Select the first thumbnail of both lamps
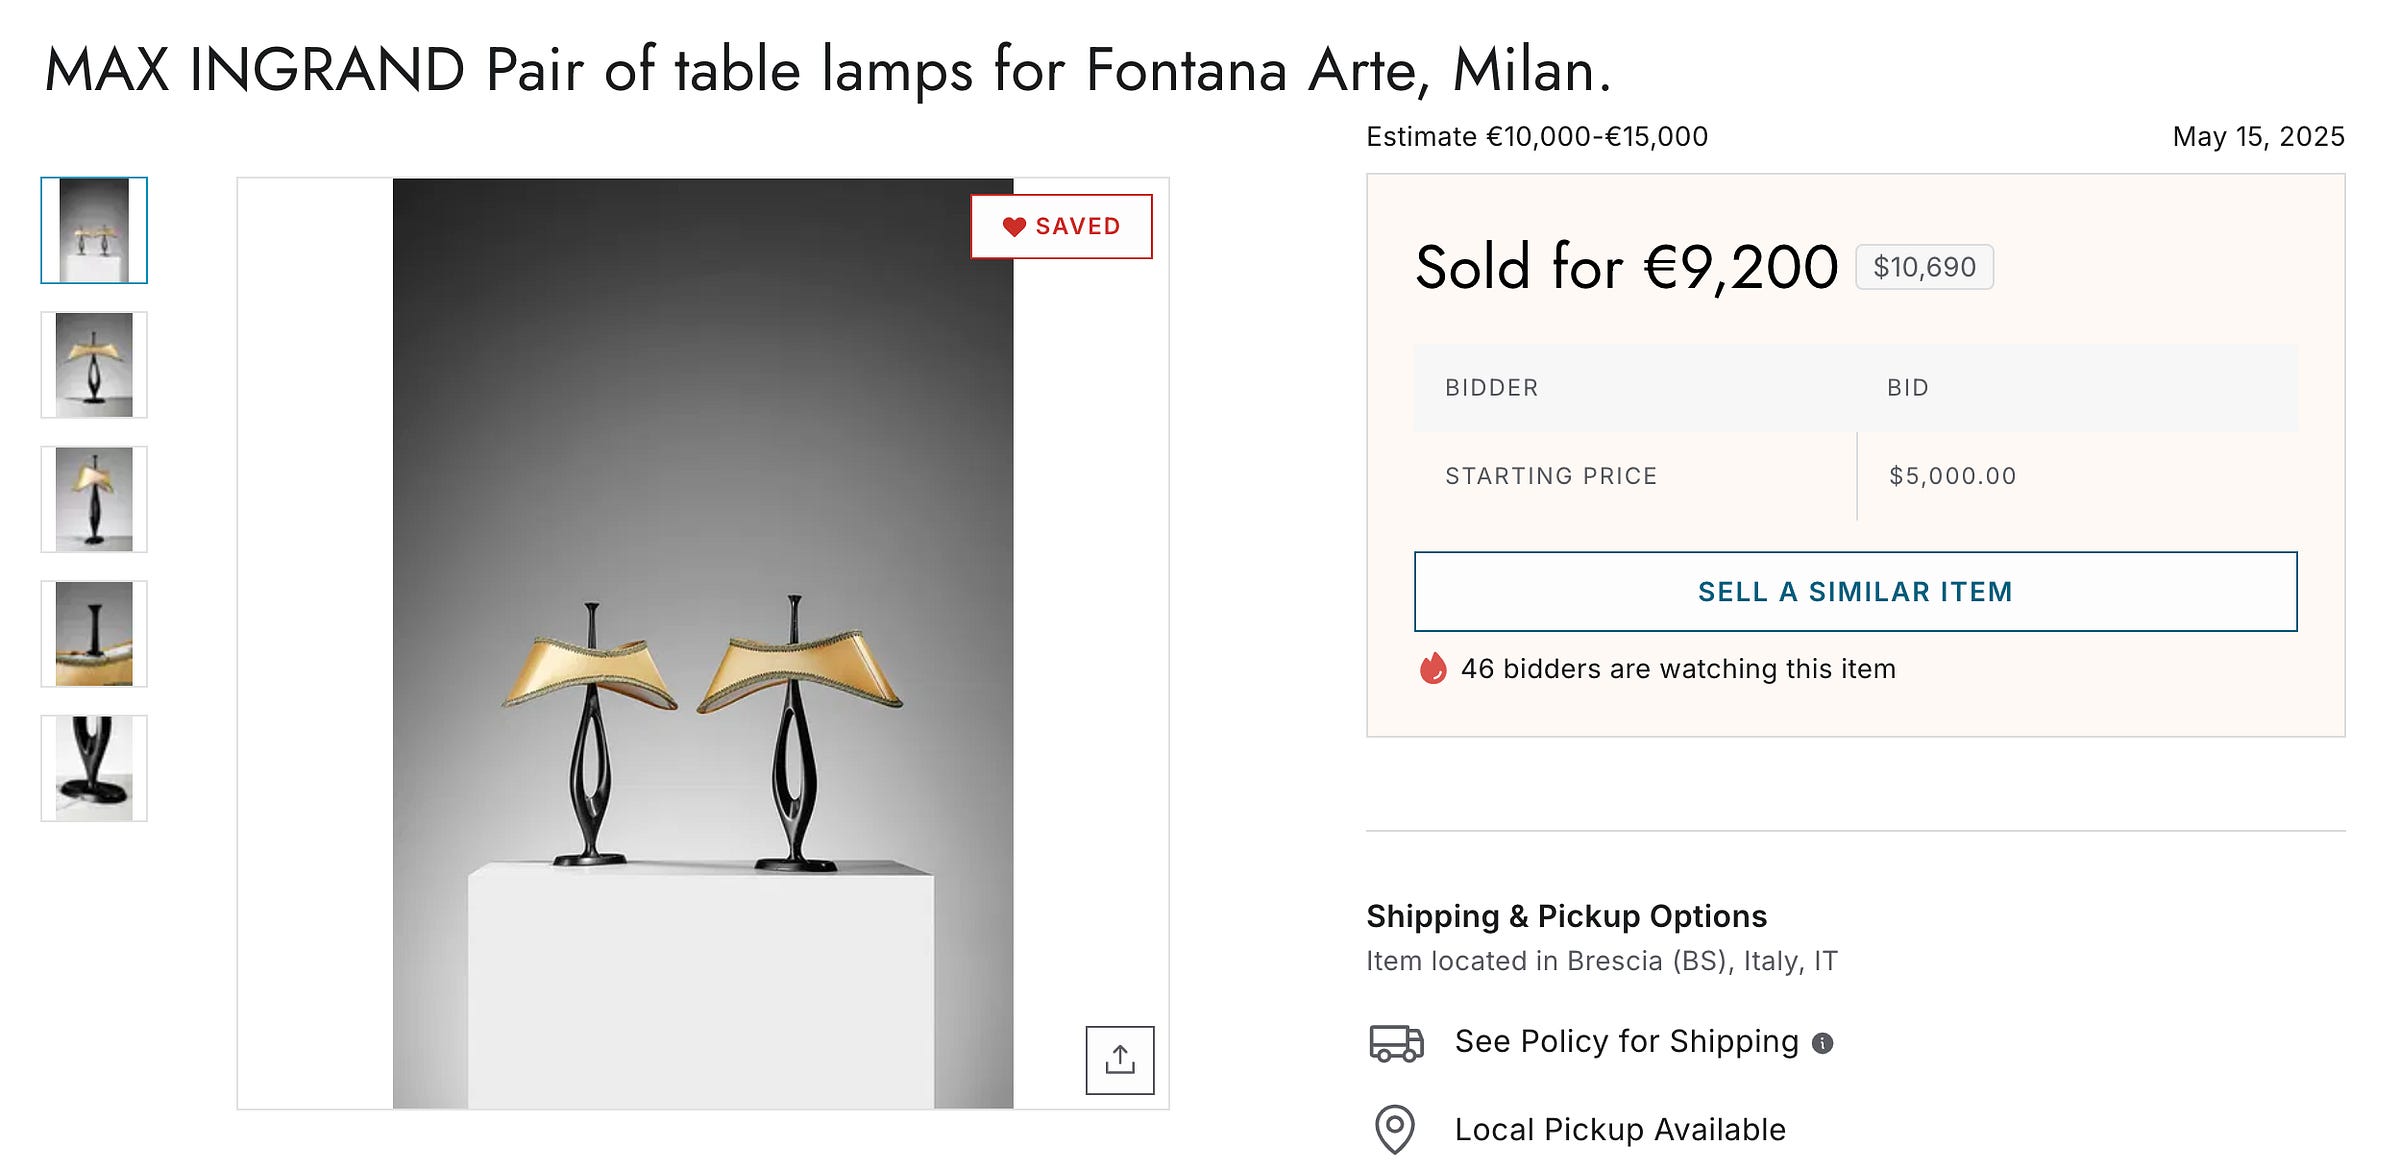2400x1166 pixels. pos(94,230)
